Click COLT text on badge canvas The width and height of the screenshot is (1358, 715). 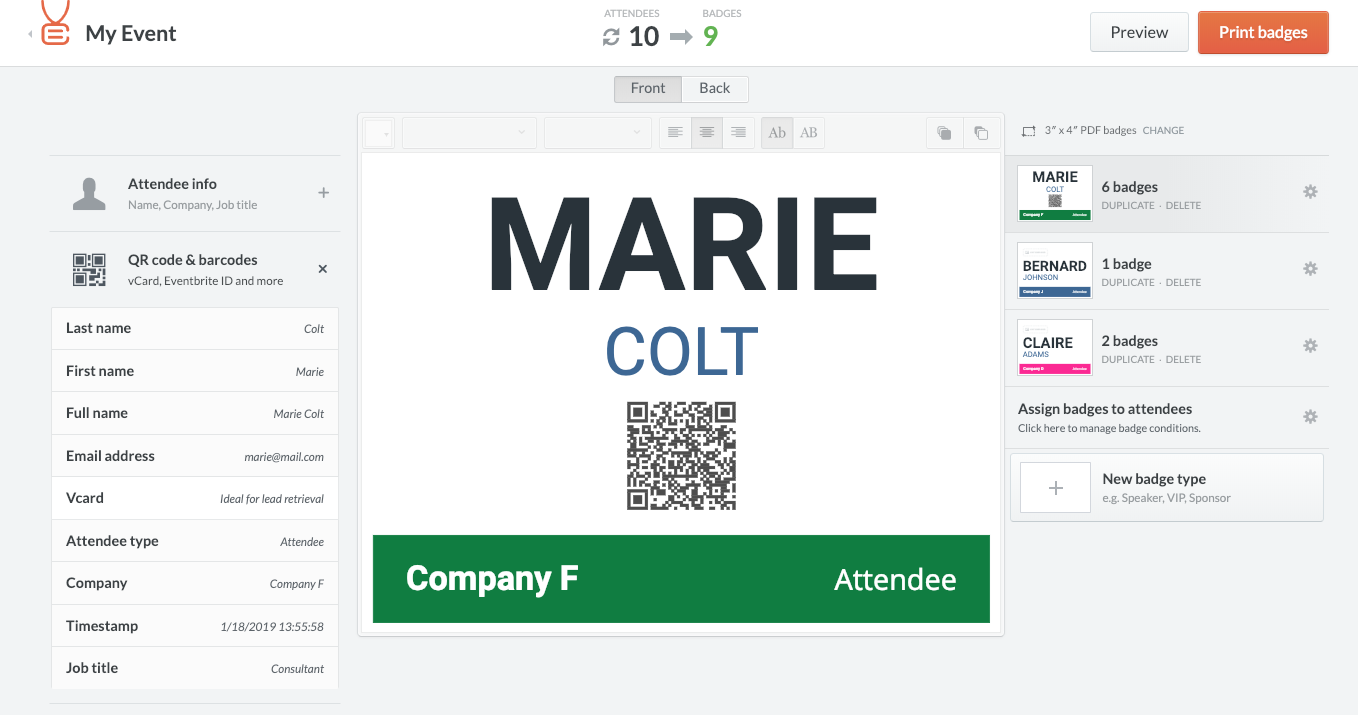[682, 352]
